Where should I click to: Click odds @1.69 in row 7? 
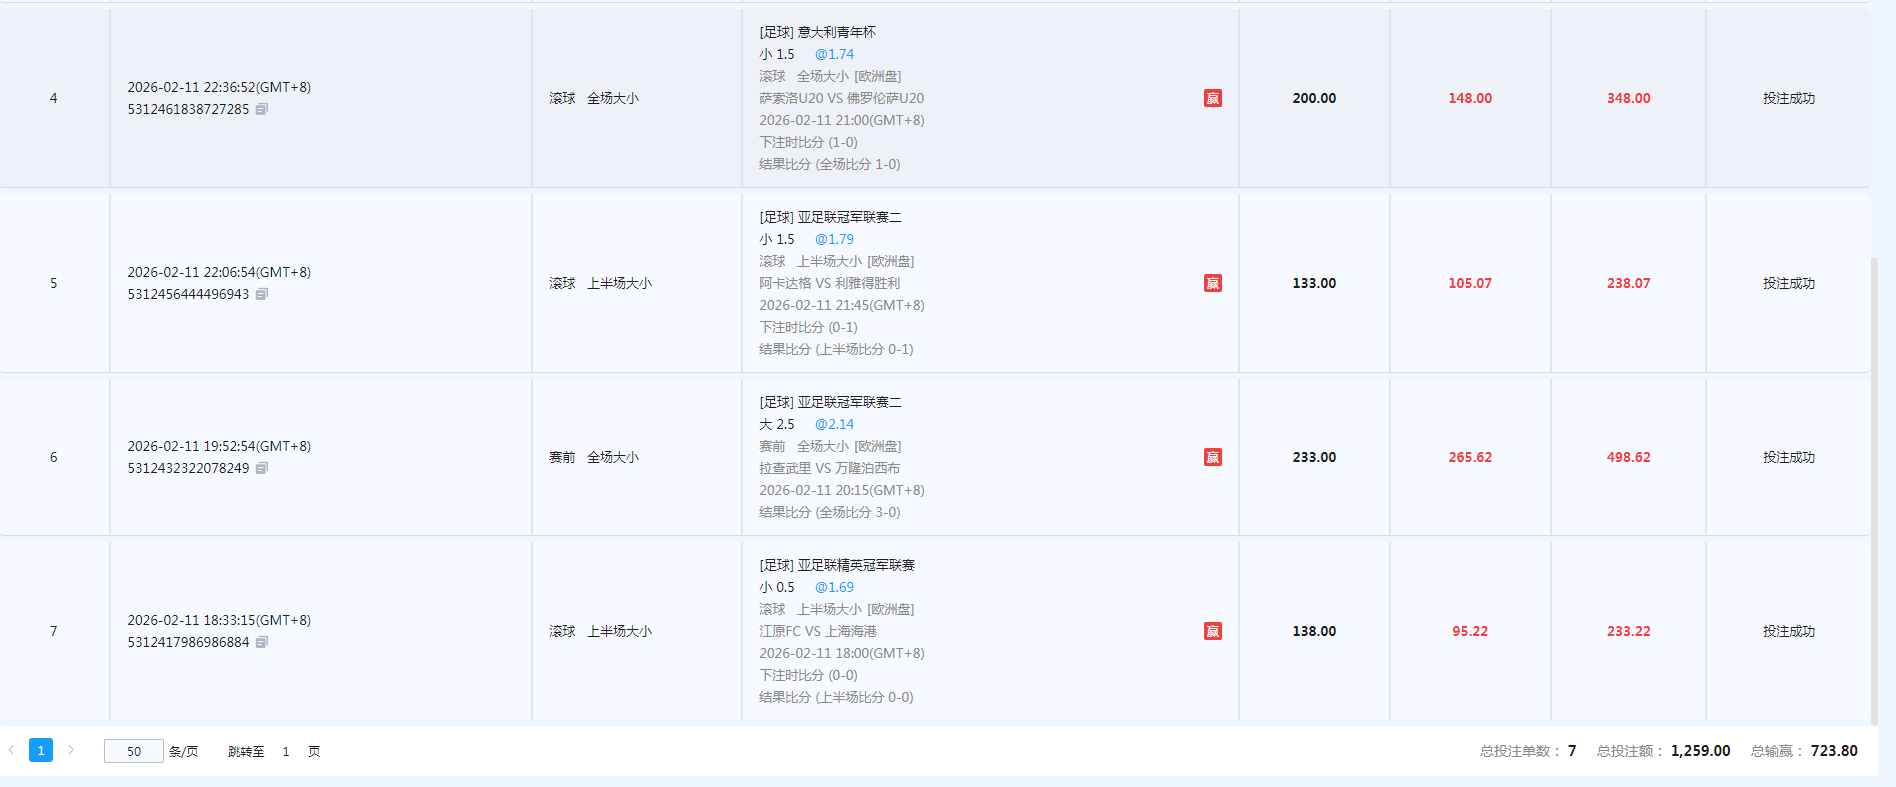pyautogui.click(x=834, y=587)
